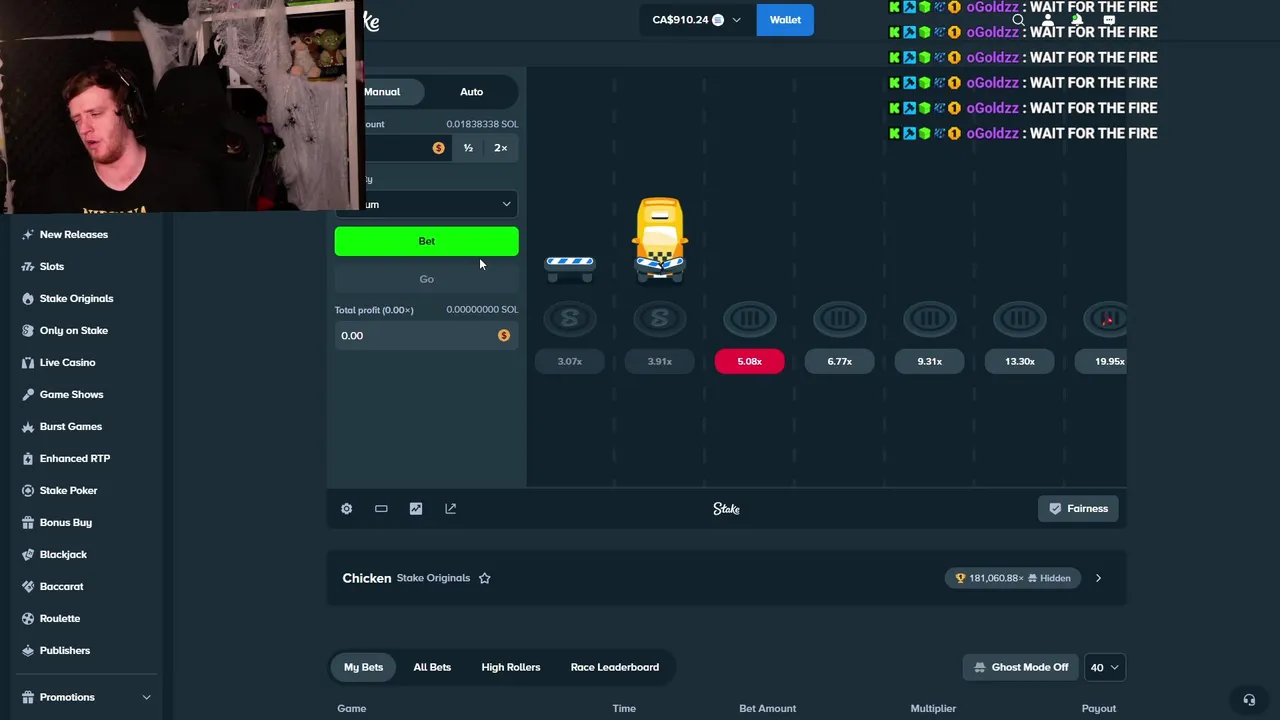The width and height of the screenshot is (1280, 720).
Task: Open the Burst Games link
Action: [70, 426]
